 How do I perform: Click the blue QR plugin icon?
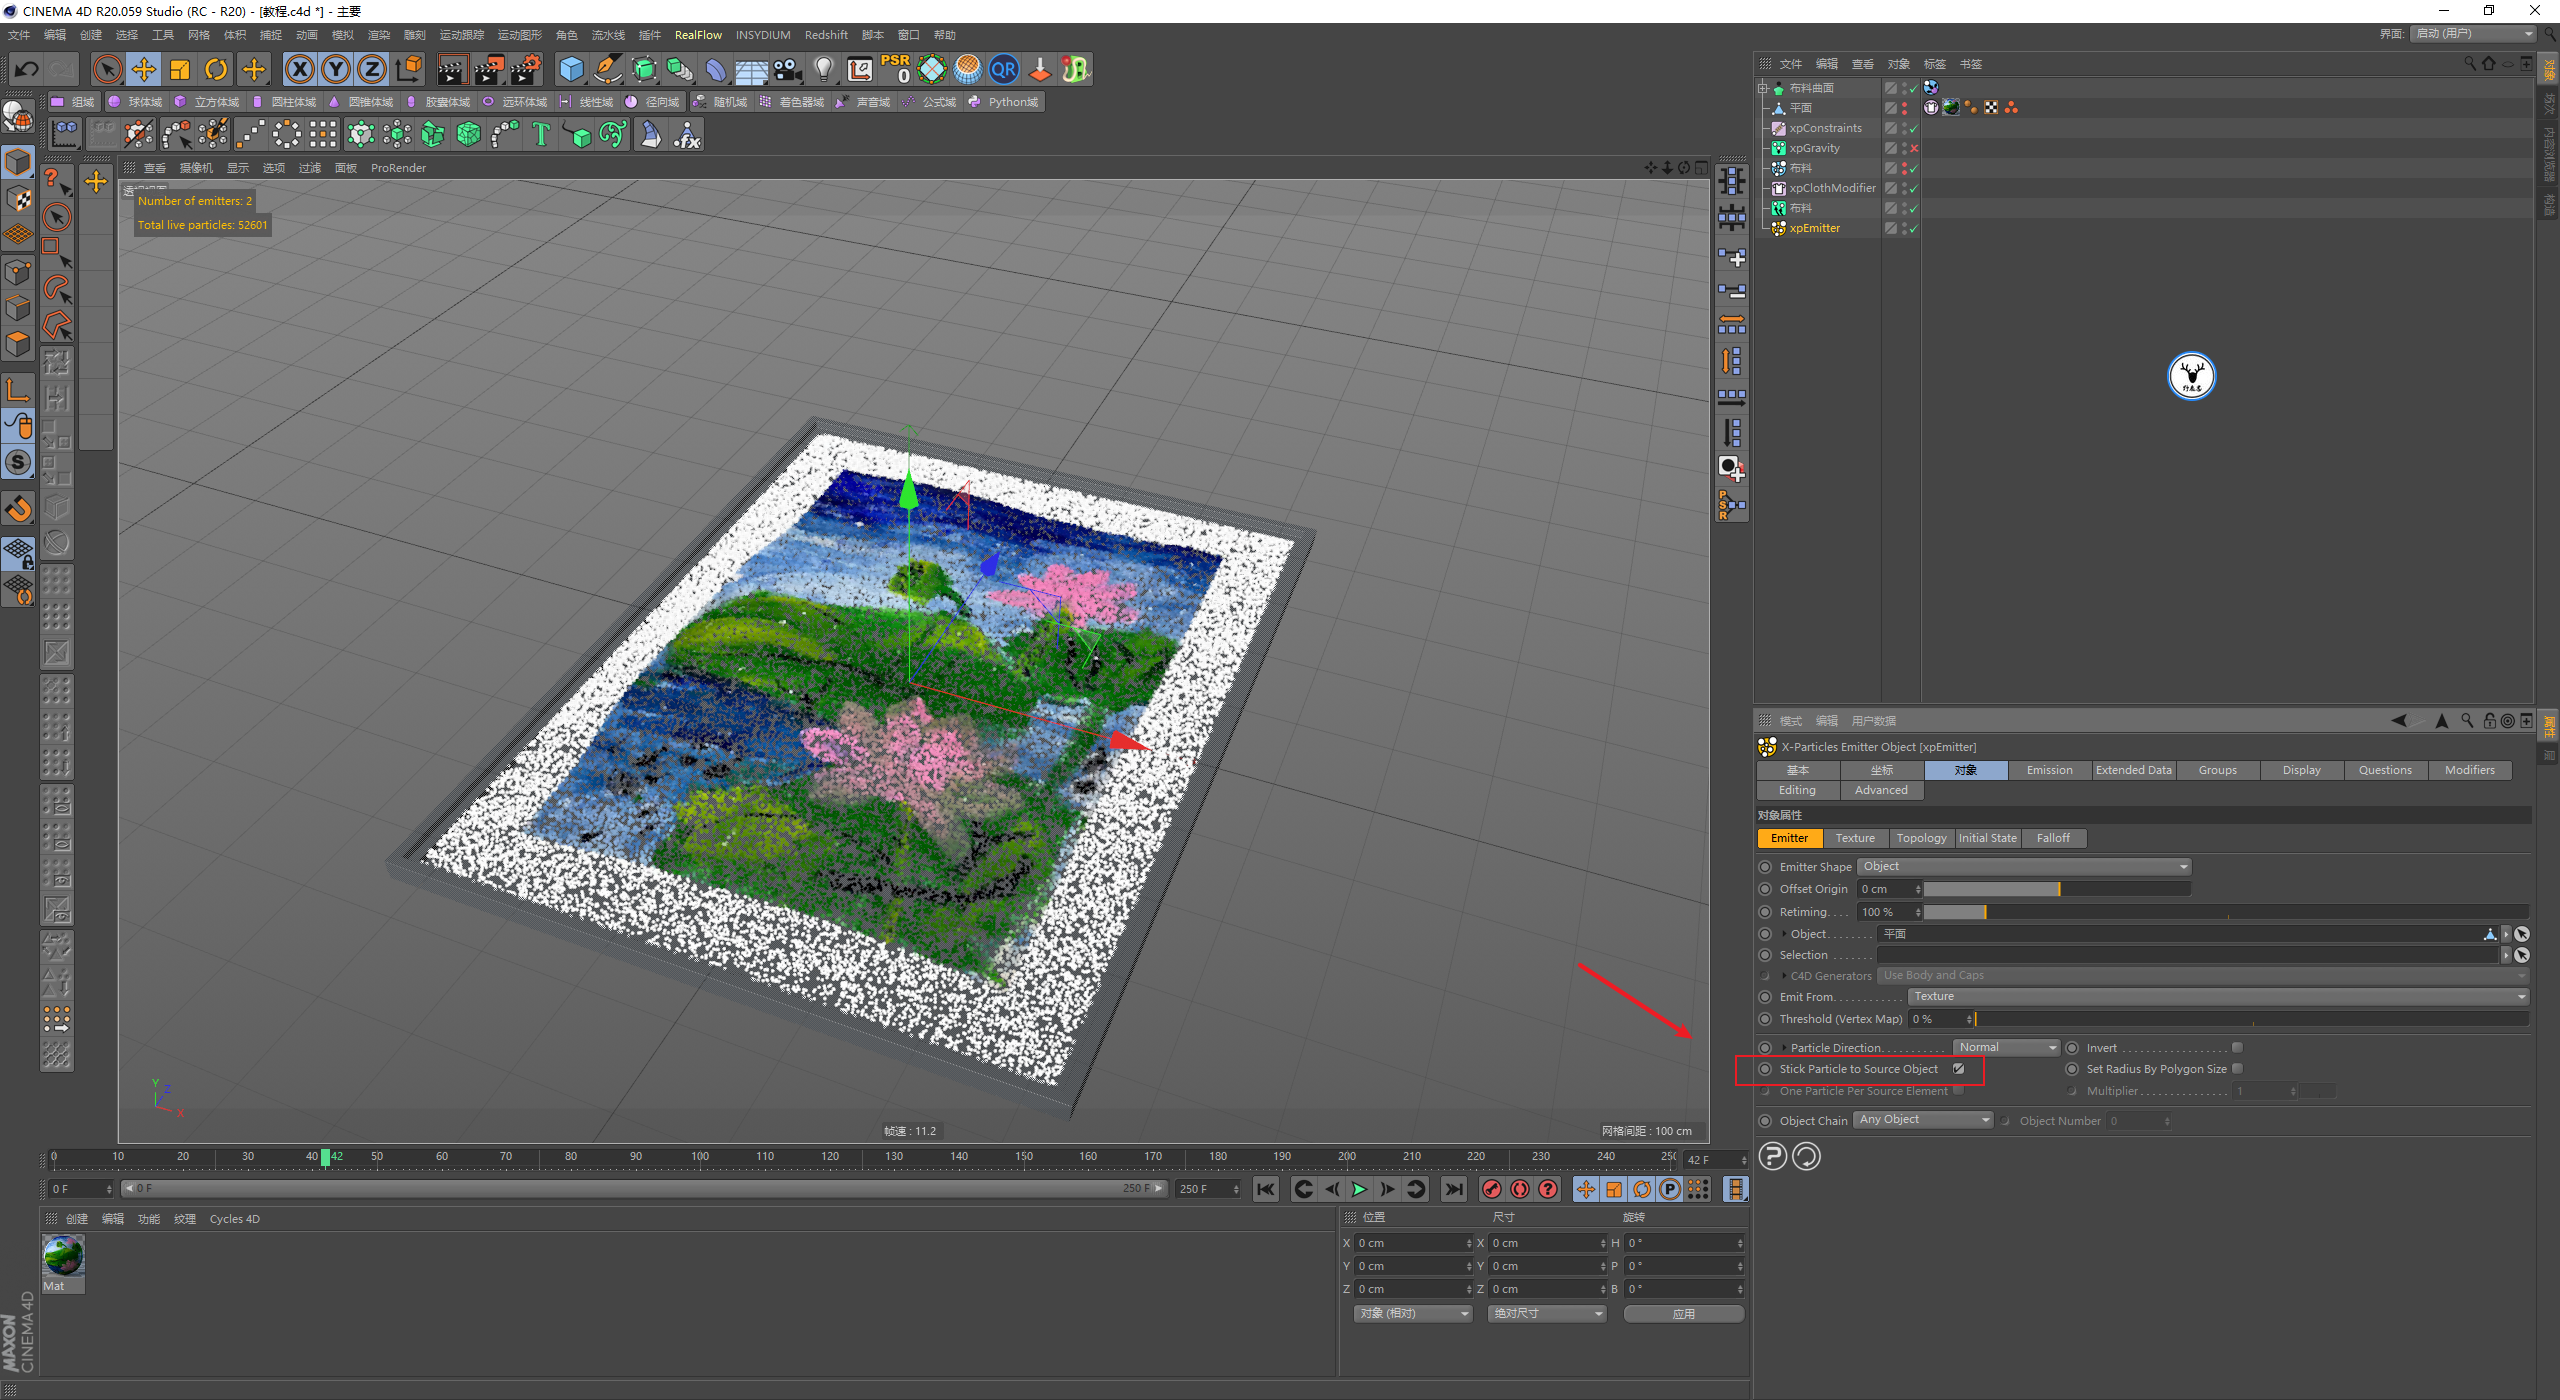(x=1003, y=69)
